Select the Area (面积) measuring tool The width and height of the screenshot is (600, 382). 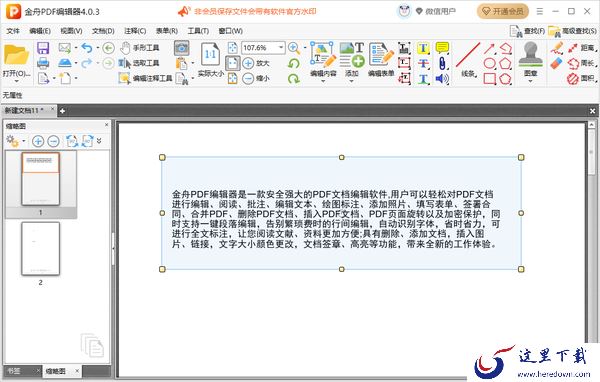click(x=582, y=78)
